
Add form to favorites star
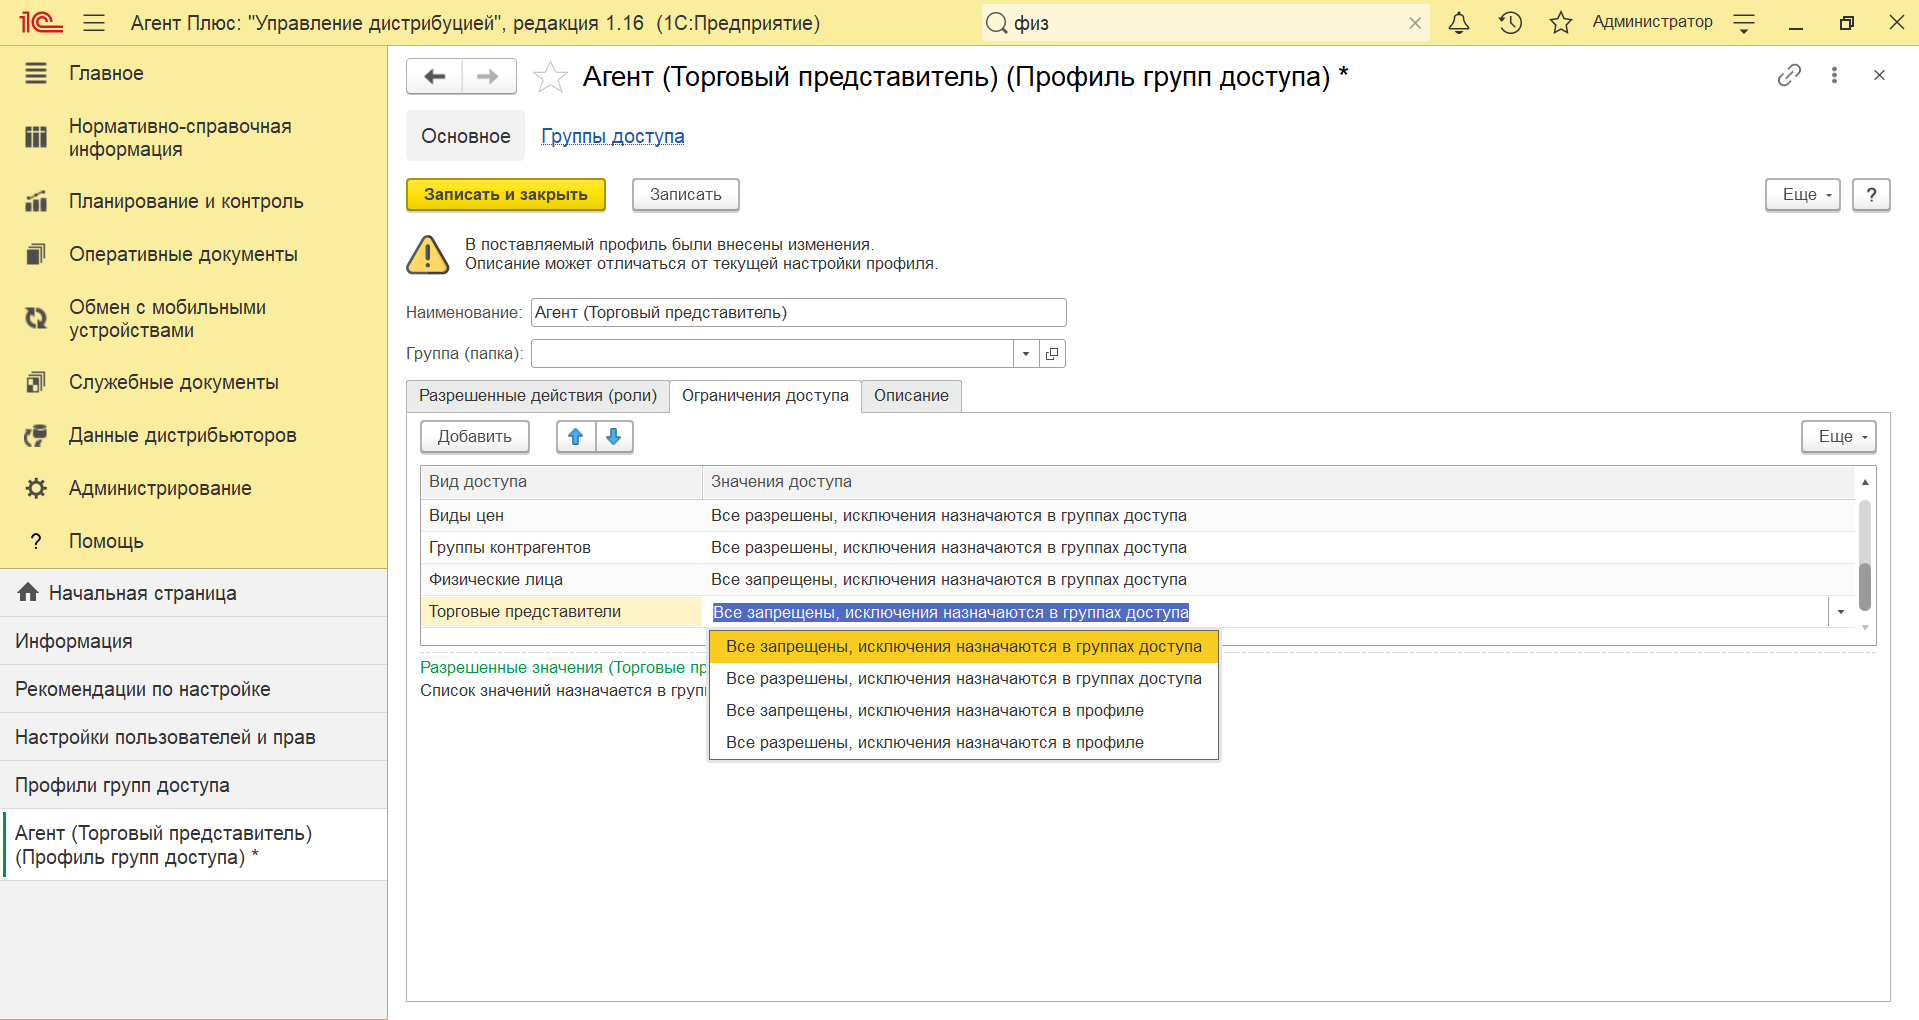(x=550, y=76)
